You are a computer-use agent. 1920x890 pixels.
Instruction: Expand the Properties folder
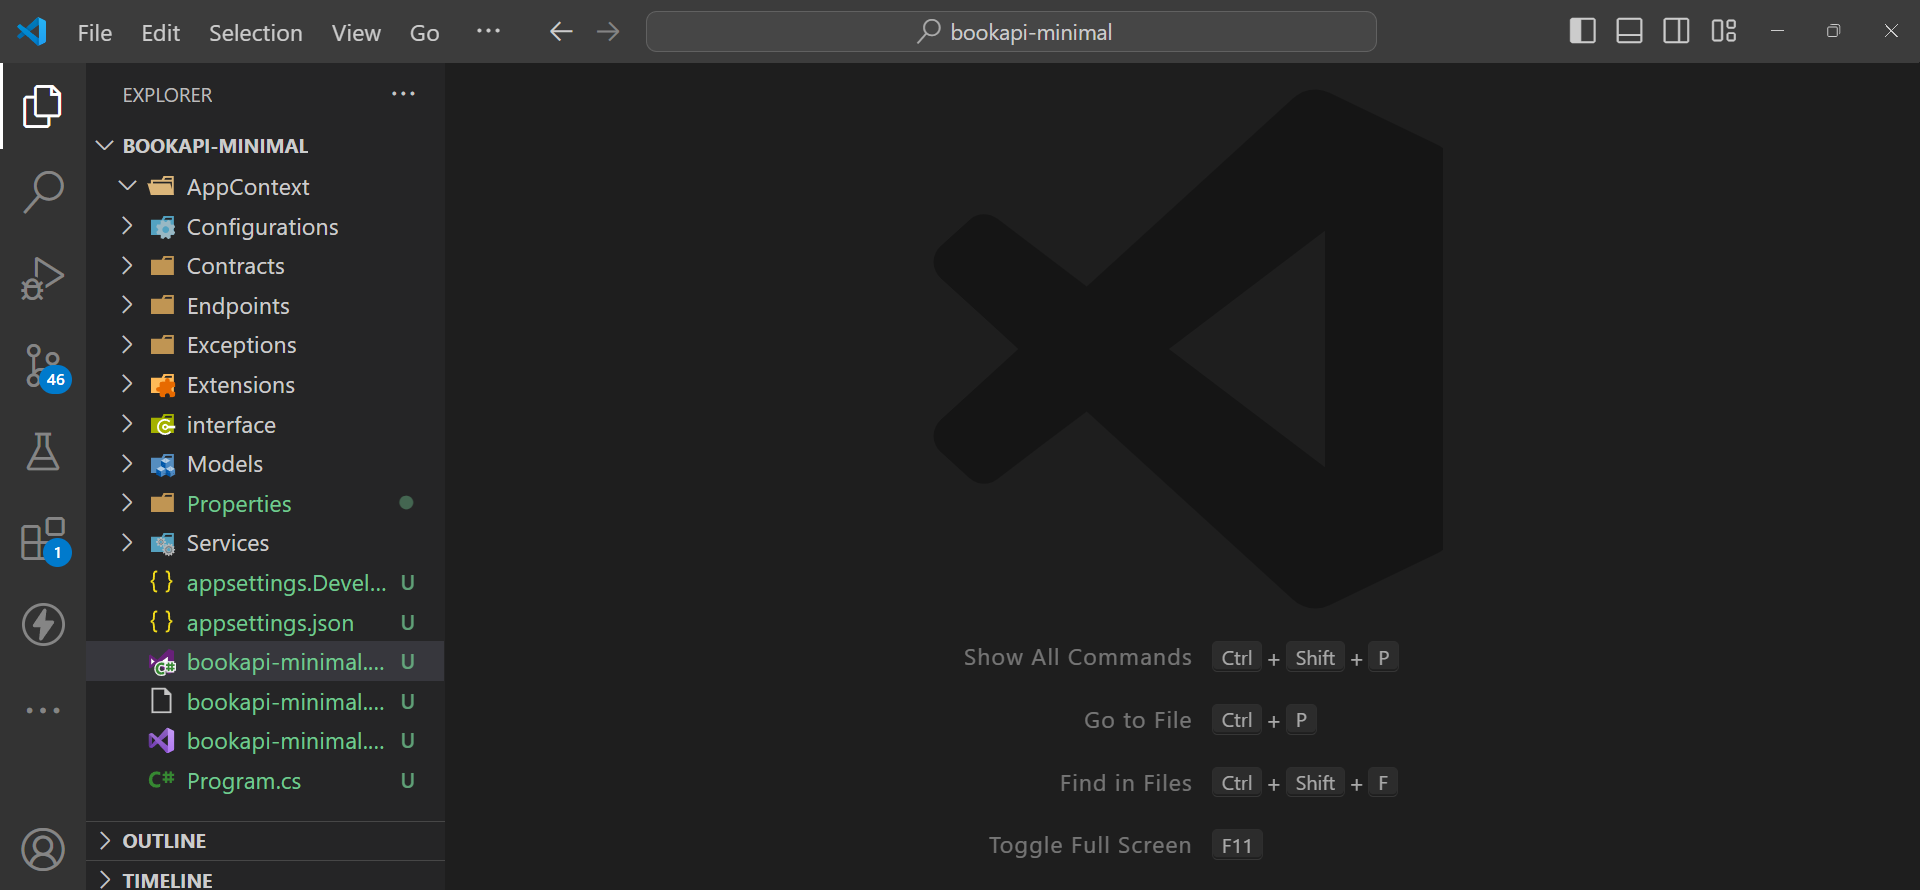pos(265,504)
